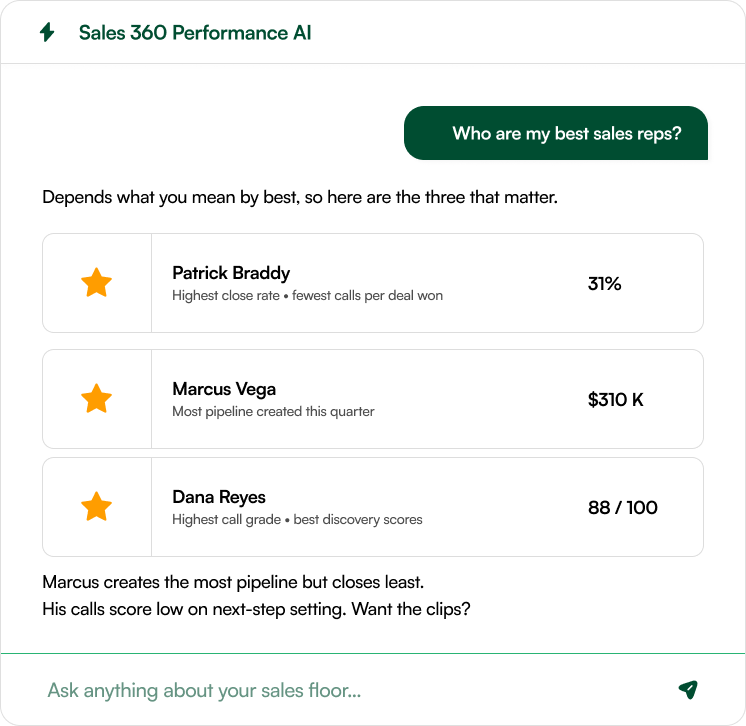746x726 pixels.
Task: Click the paper plane send icon
Action: tap(688, 689)
